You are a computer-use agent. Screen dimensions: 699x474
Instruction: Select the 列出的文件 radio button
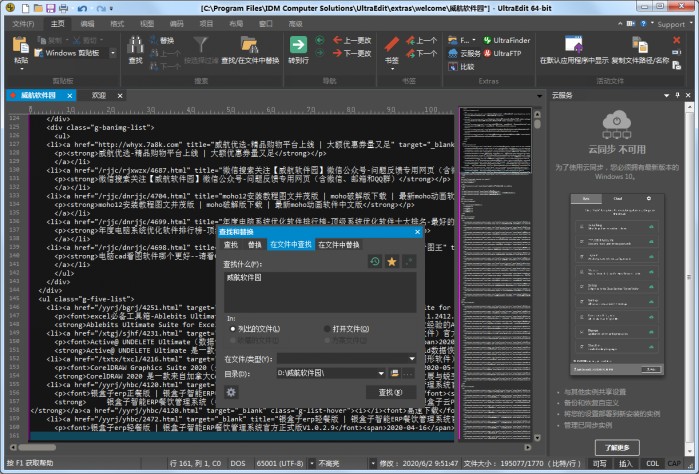233,329
